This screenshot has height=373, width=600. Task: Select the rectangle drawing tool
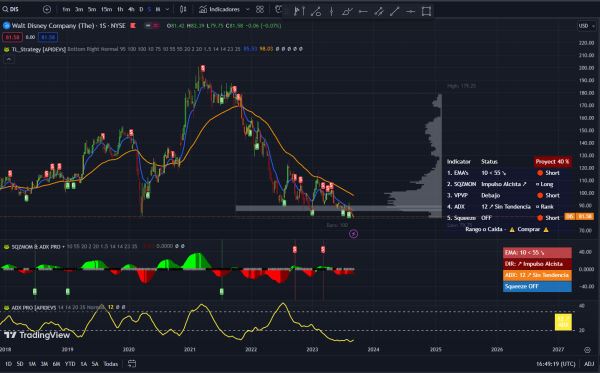click(x=426, y=11)
